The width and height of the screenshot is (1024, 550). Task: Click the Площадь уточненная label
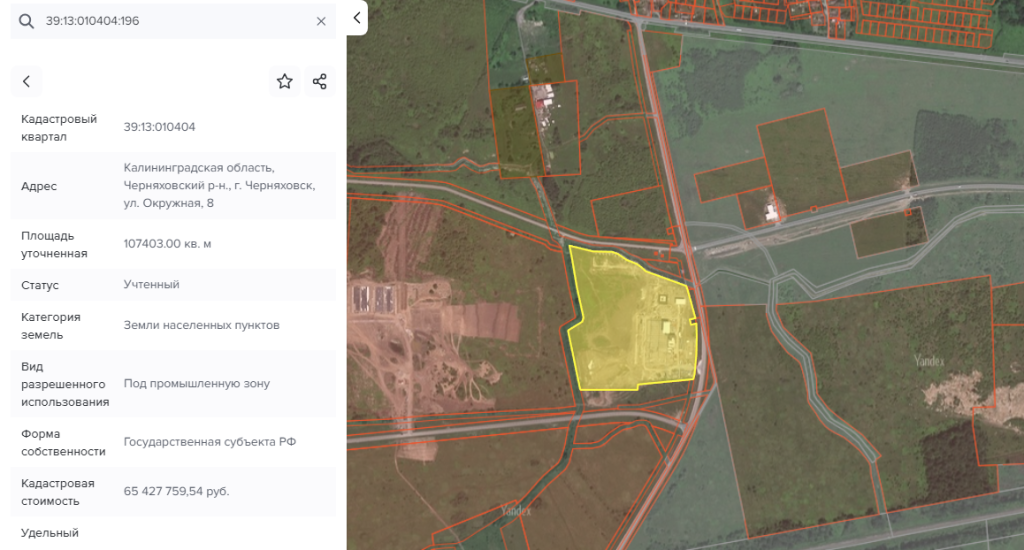pyautogui.click(x=54, y=244)
